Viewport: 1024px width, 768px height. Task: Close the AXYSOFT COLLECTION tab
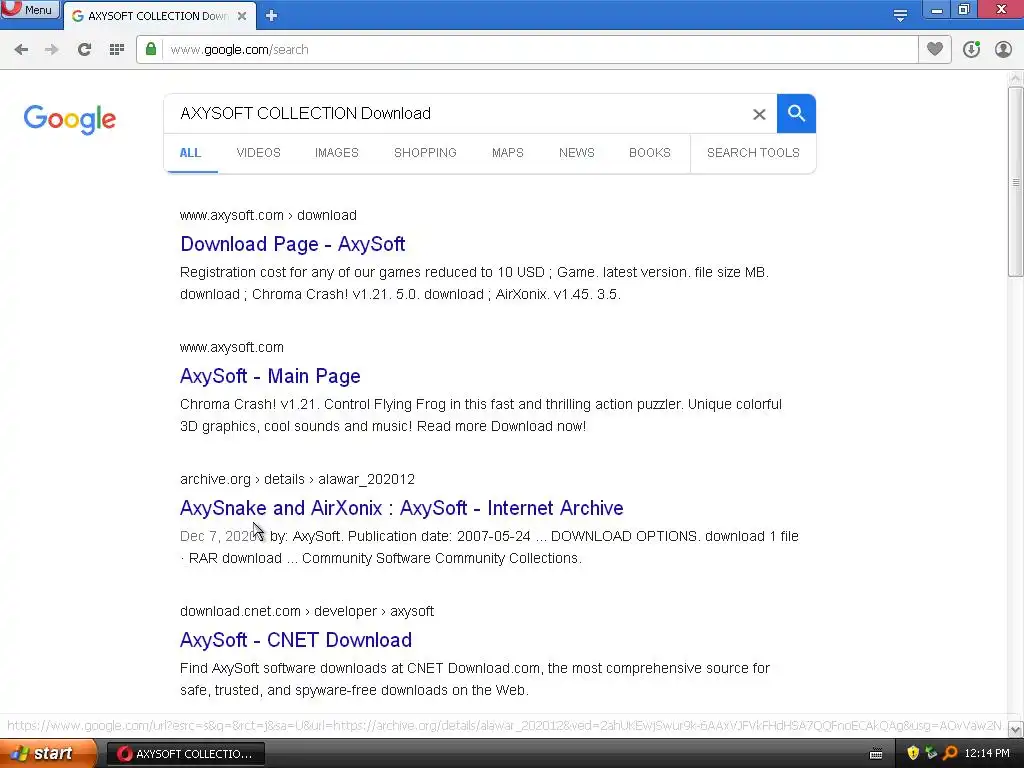pos(242,16)
